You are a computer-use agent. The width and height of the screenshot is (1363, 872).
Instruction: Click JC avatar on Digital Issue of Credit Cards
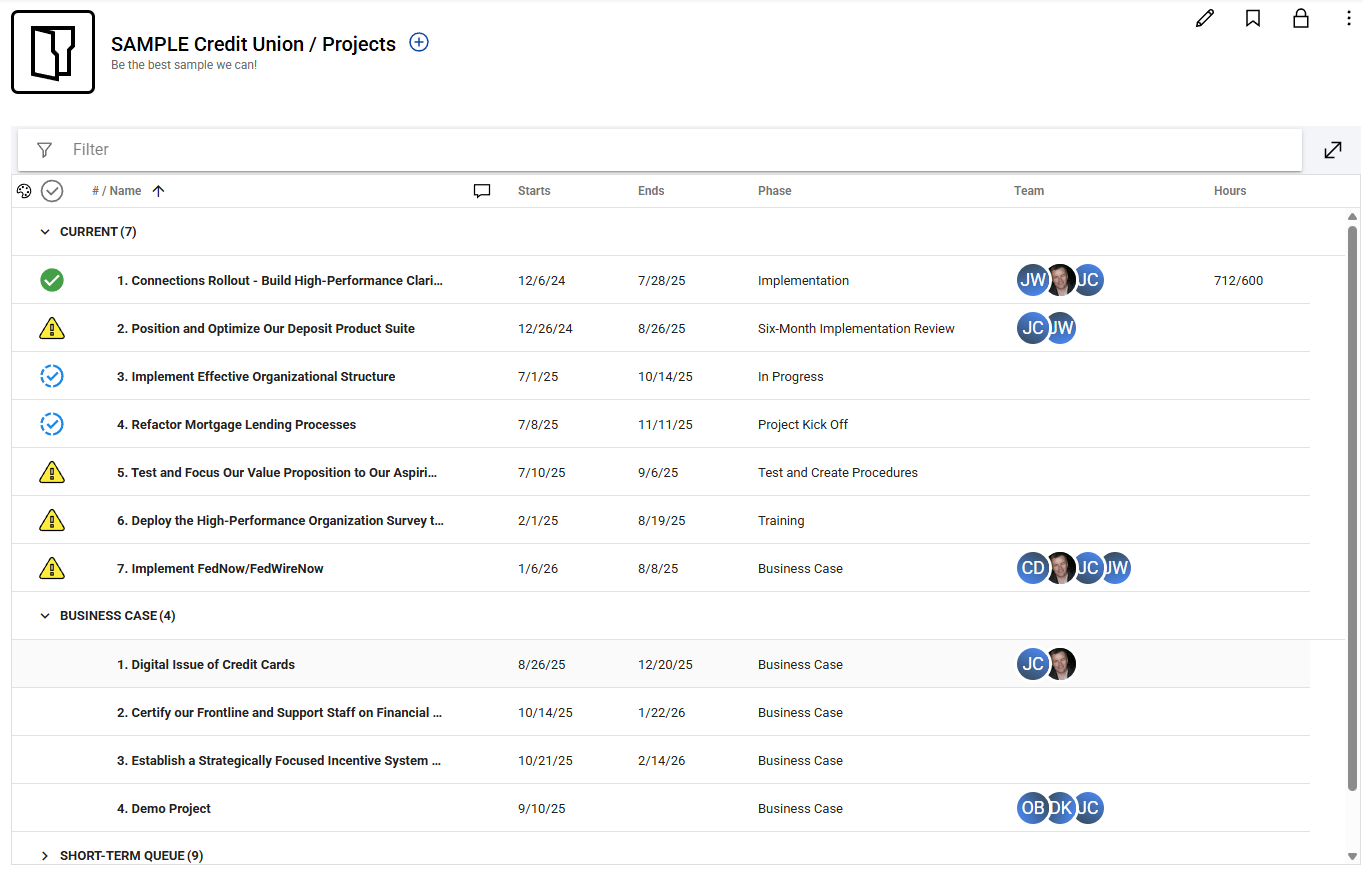coord(1032,664)
